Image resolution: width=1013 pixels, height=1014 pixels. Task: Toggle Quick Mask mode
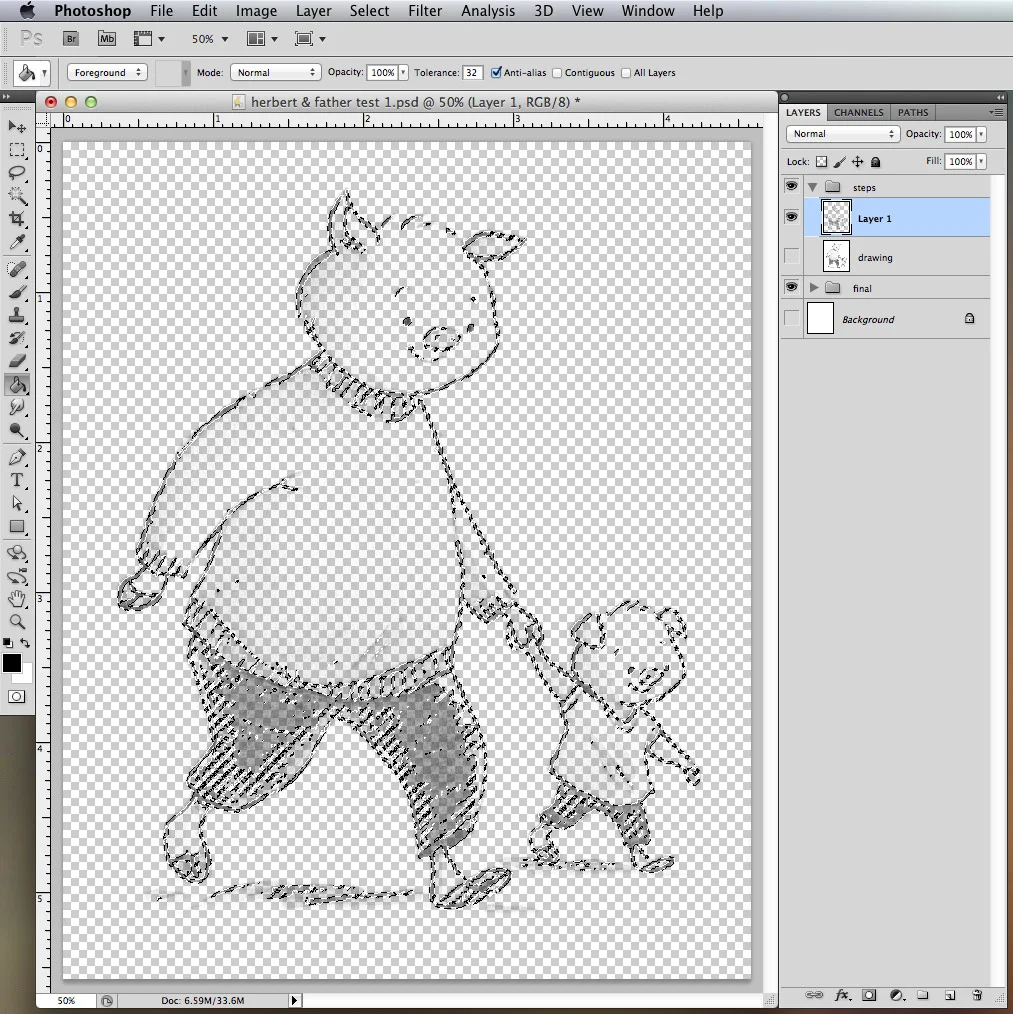17,696
